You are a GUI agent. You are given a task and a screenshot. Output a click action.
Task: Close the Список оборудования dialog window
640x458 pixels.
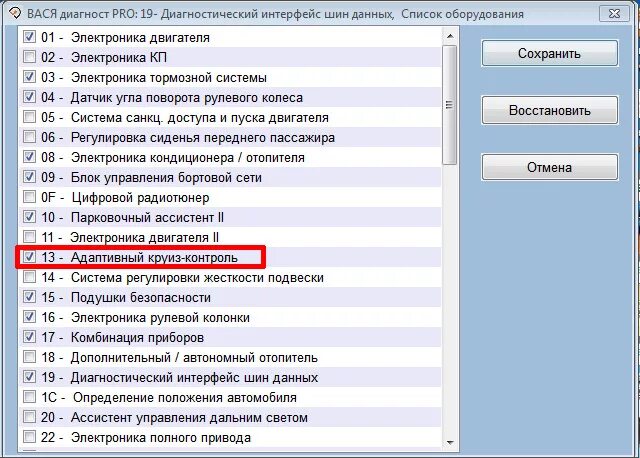614,13
